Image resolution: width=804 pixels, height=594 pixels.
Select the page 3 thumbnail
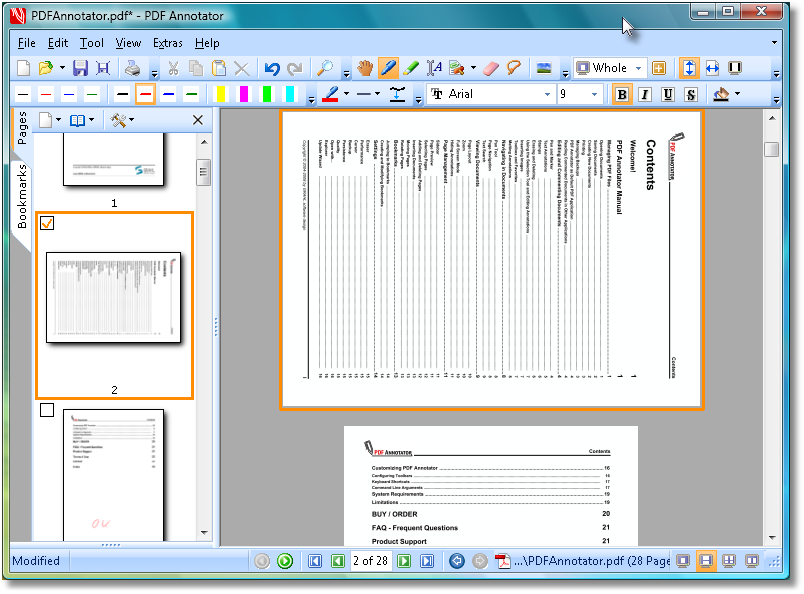[x=113, y=474]
